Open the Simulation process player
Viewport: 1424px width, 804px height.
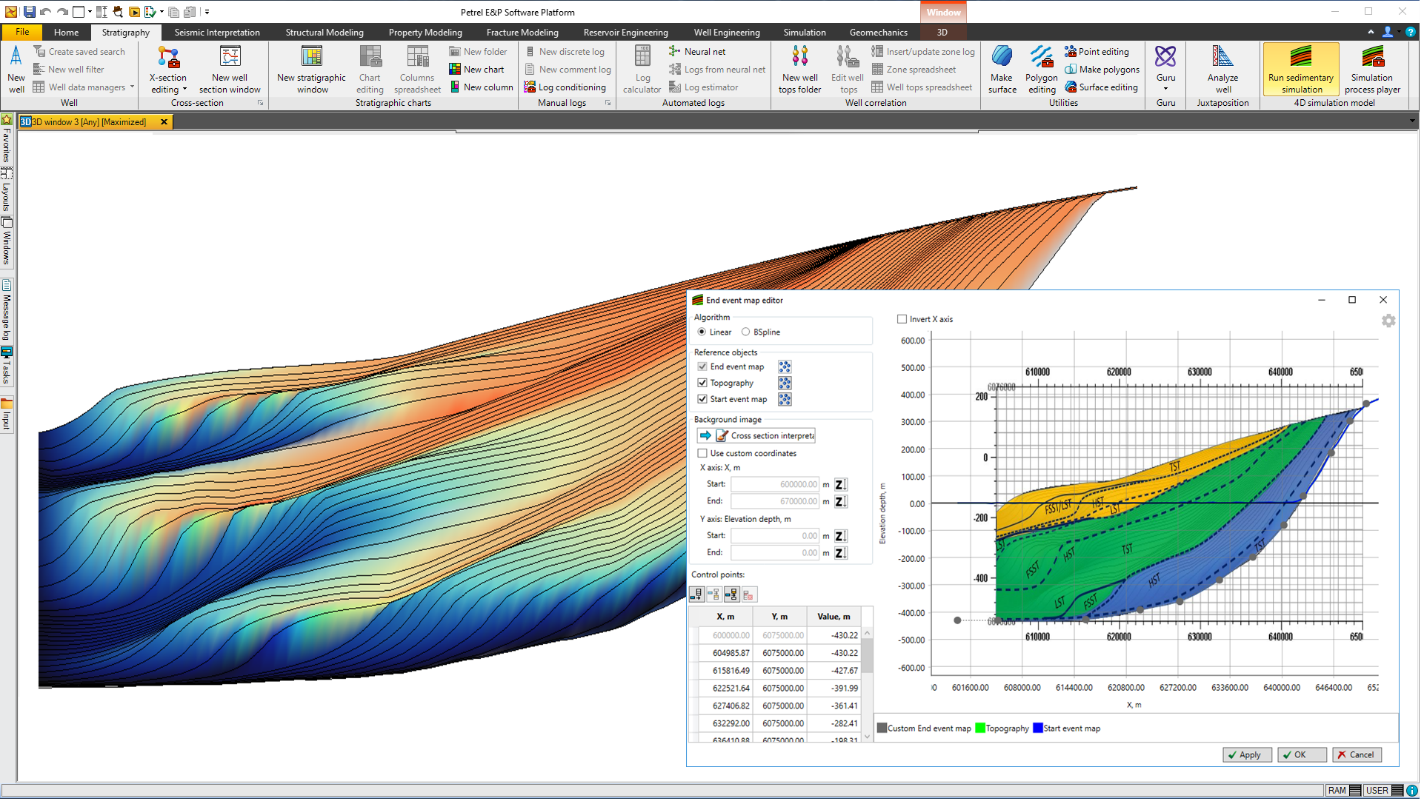coord(1372,67)
